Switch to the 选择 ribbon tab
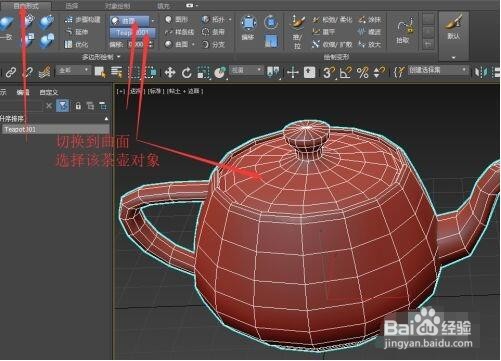 (72, 6)
